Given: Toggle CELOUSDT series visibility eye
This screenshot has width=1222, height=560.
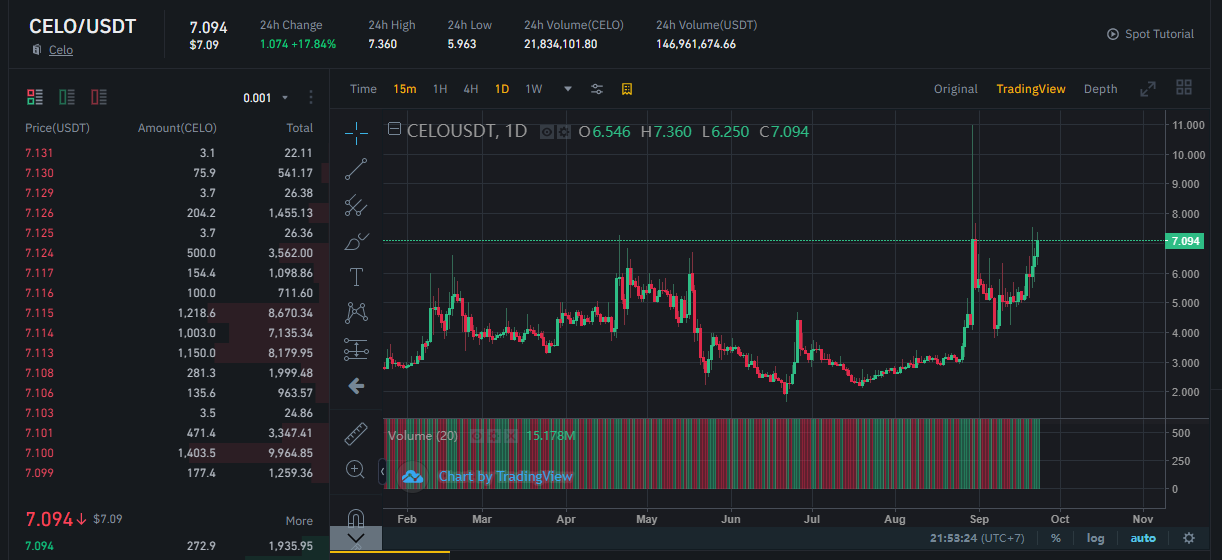Looking at the screenshot, I should point(547,131).
